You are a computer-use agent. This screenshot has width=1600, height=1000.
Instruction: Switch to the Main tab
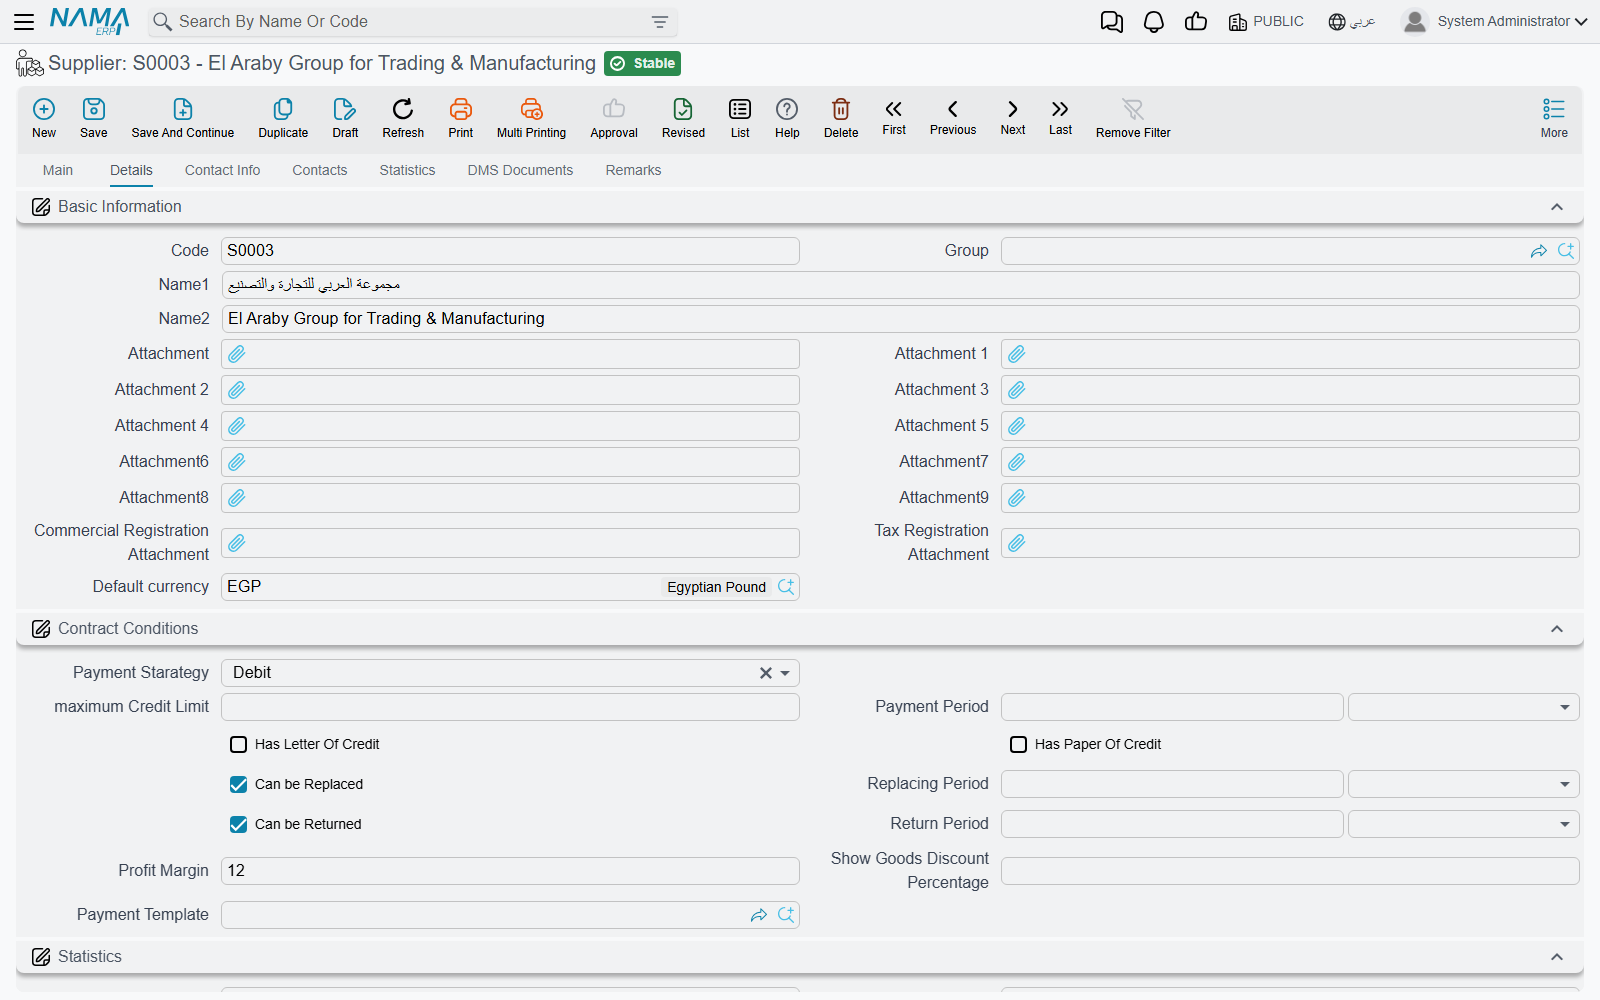coord(58,170)
